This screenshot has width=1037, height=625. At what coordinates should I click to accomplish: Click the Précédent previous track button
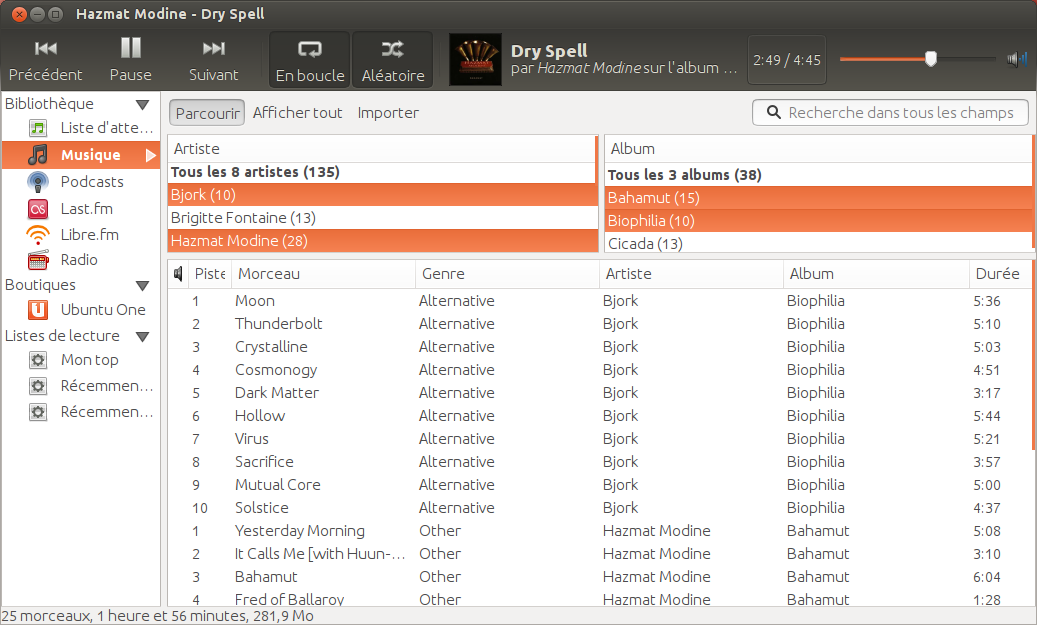[45, 60]
